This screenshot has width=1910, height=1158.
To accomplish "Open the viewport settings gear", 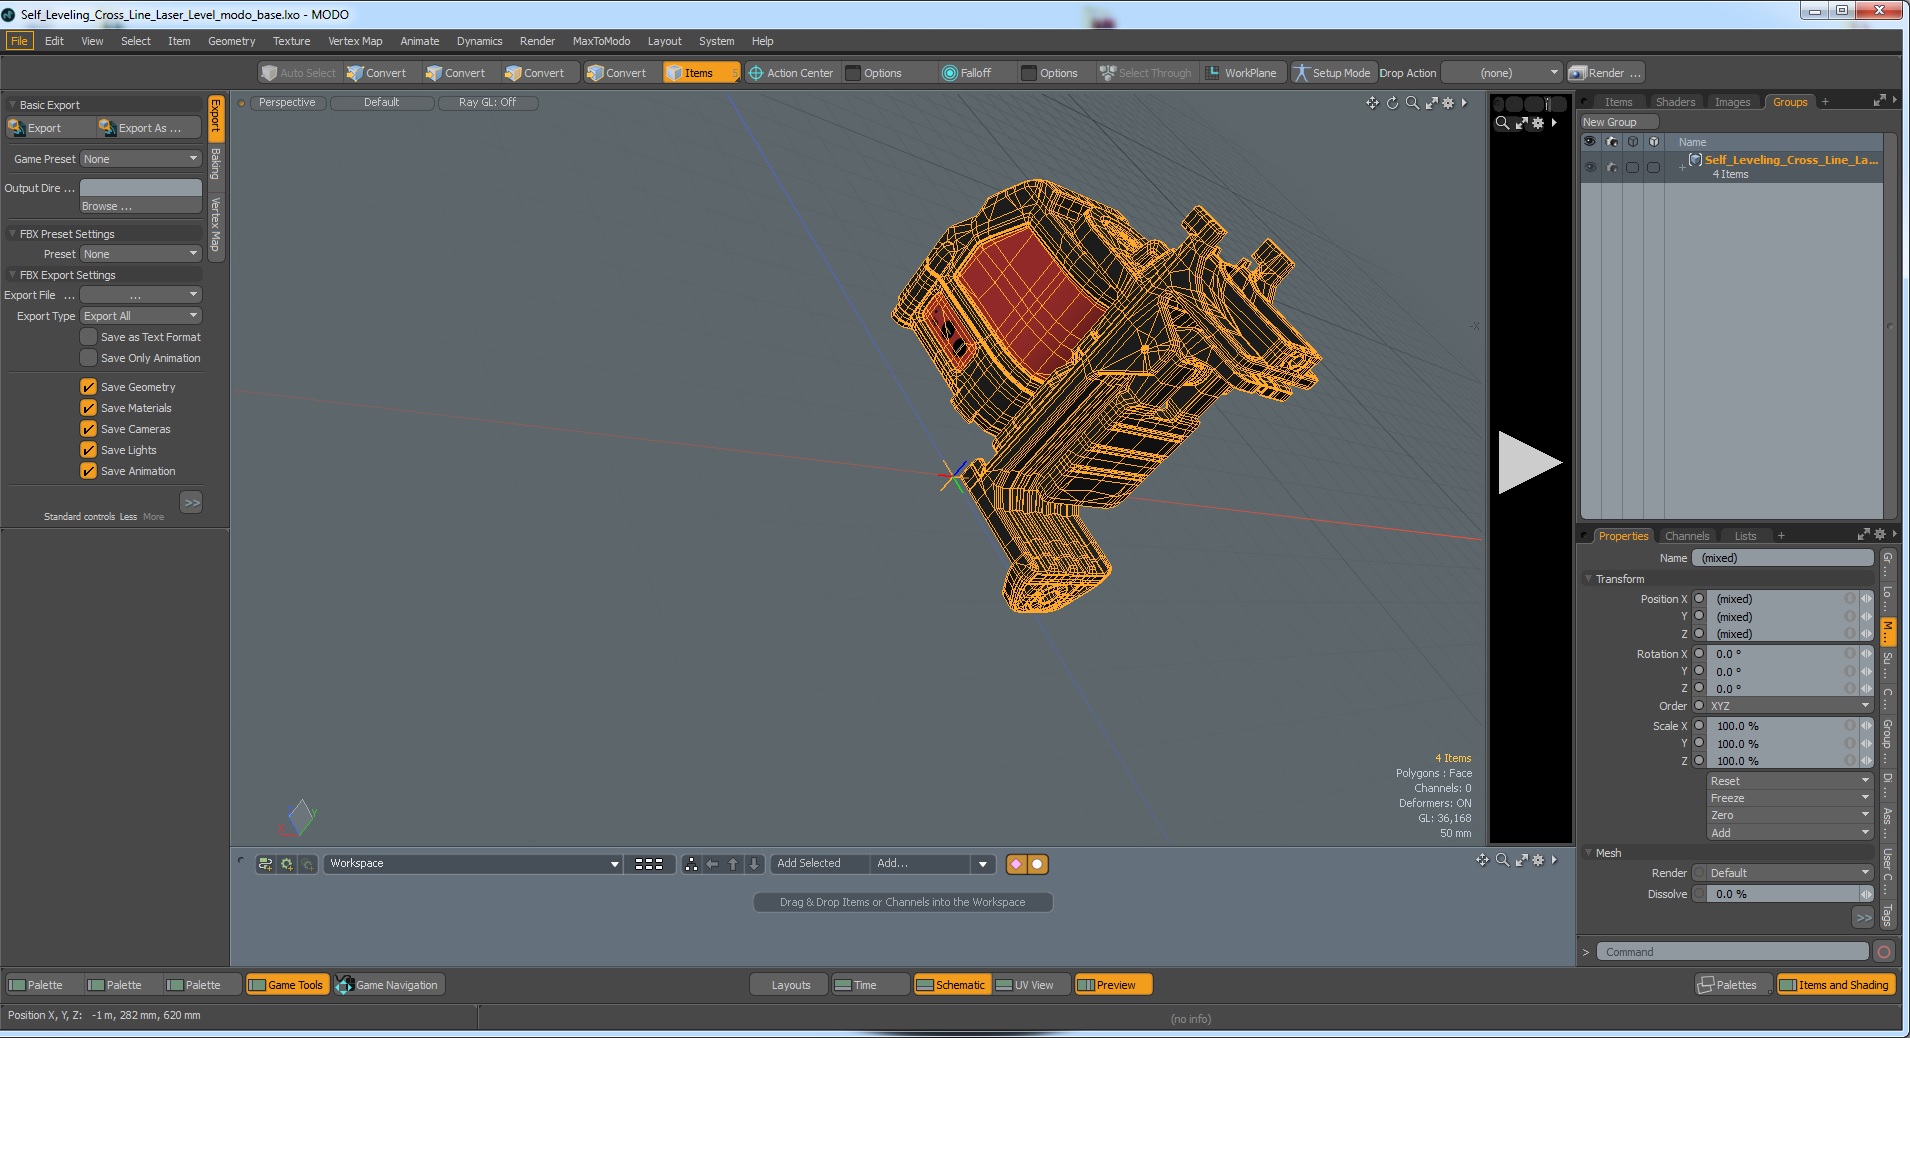I will pos(1448,103).
